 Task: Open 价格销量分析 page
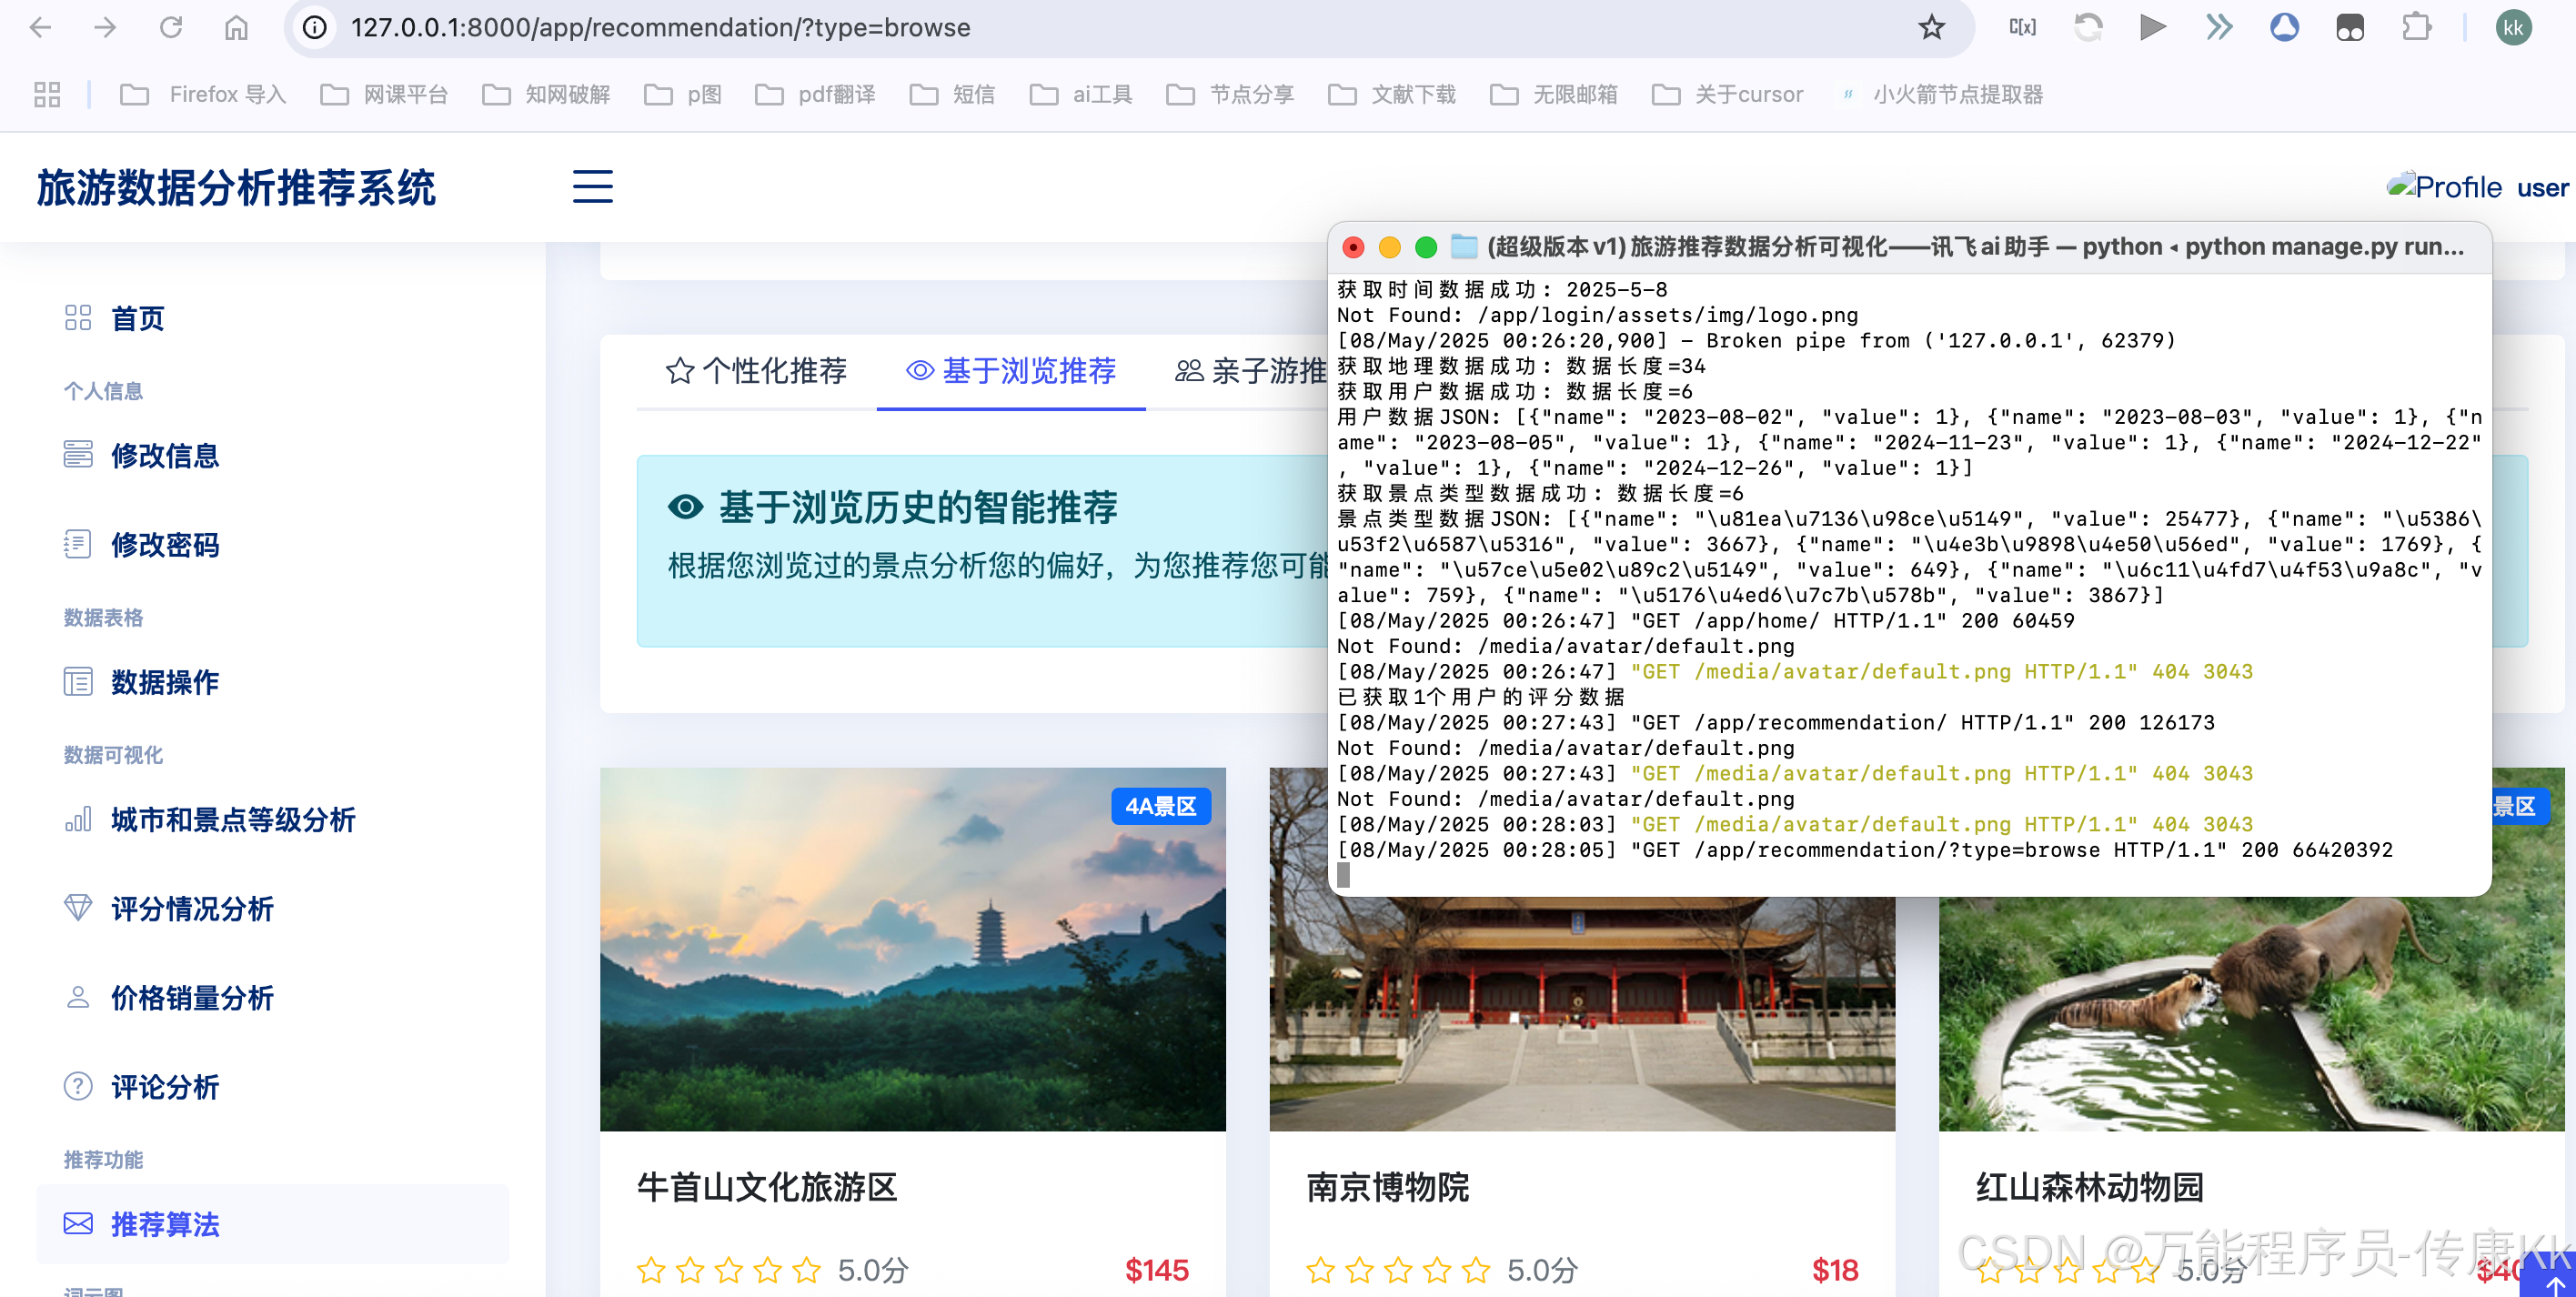[191, 998]
